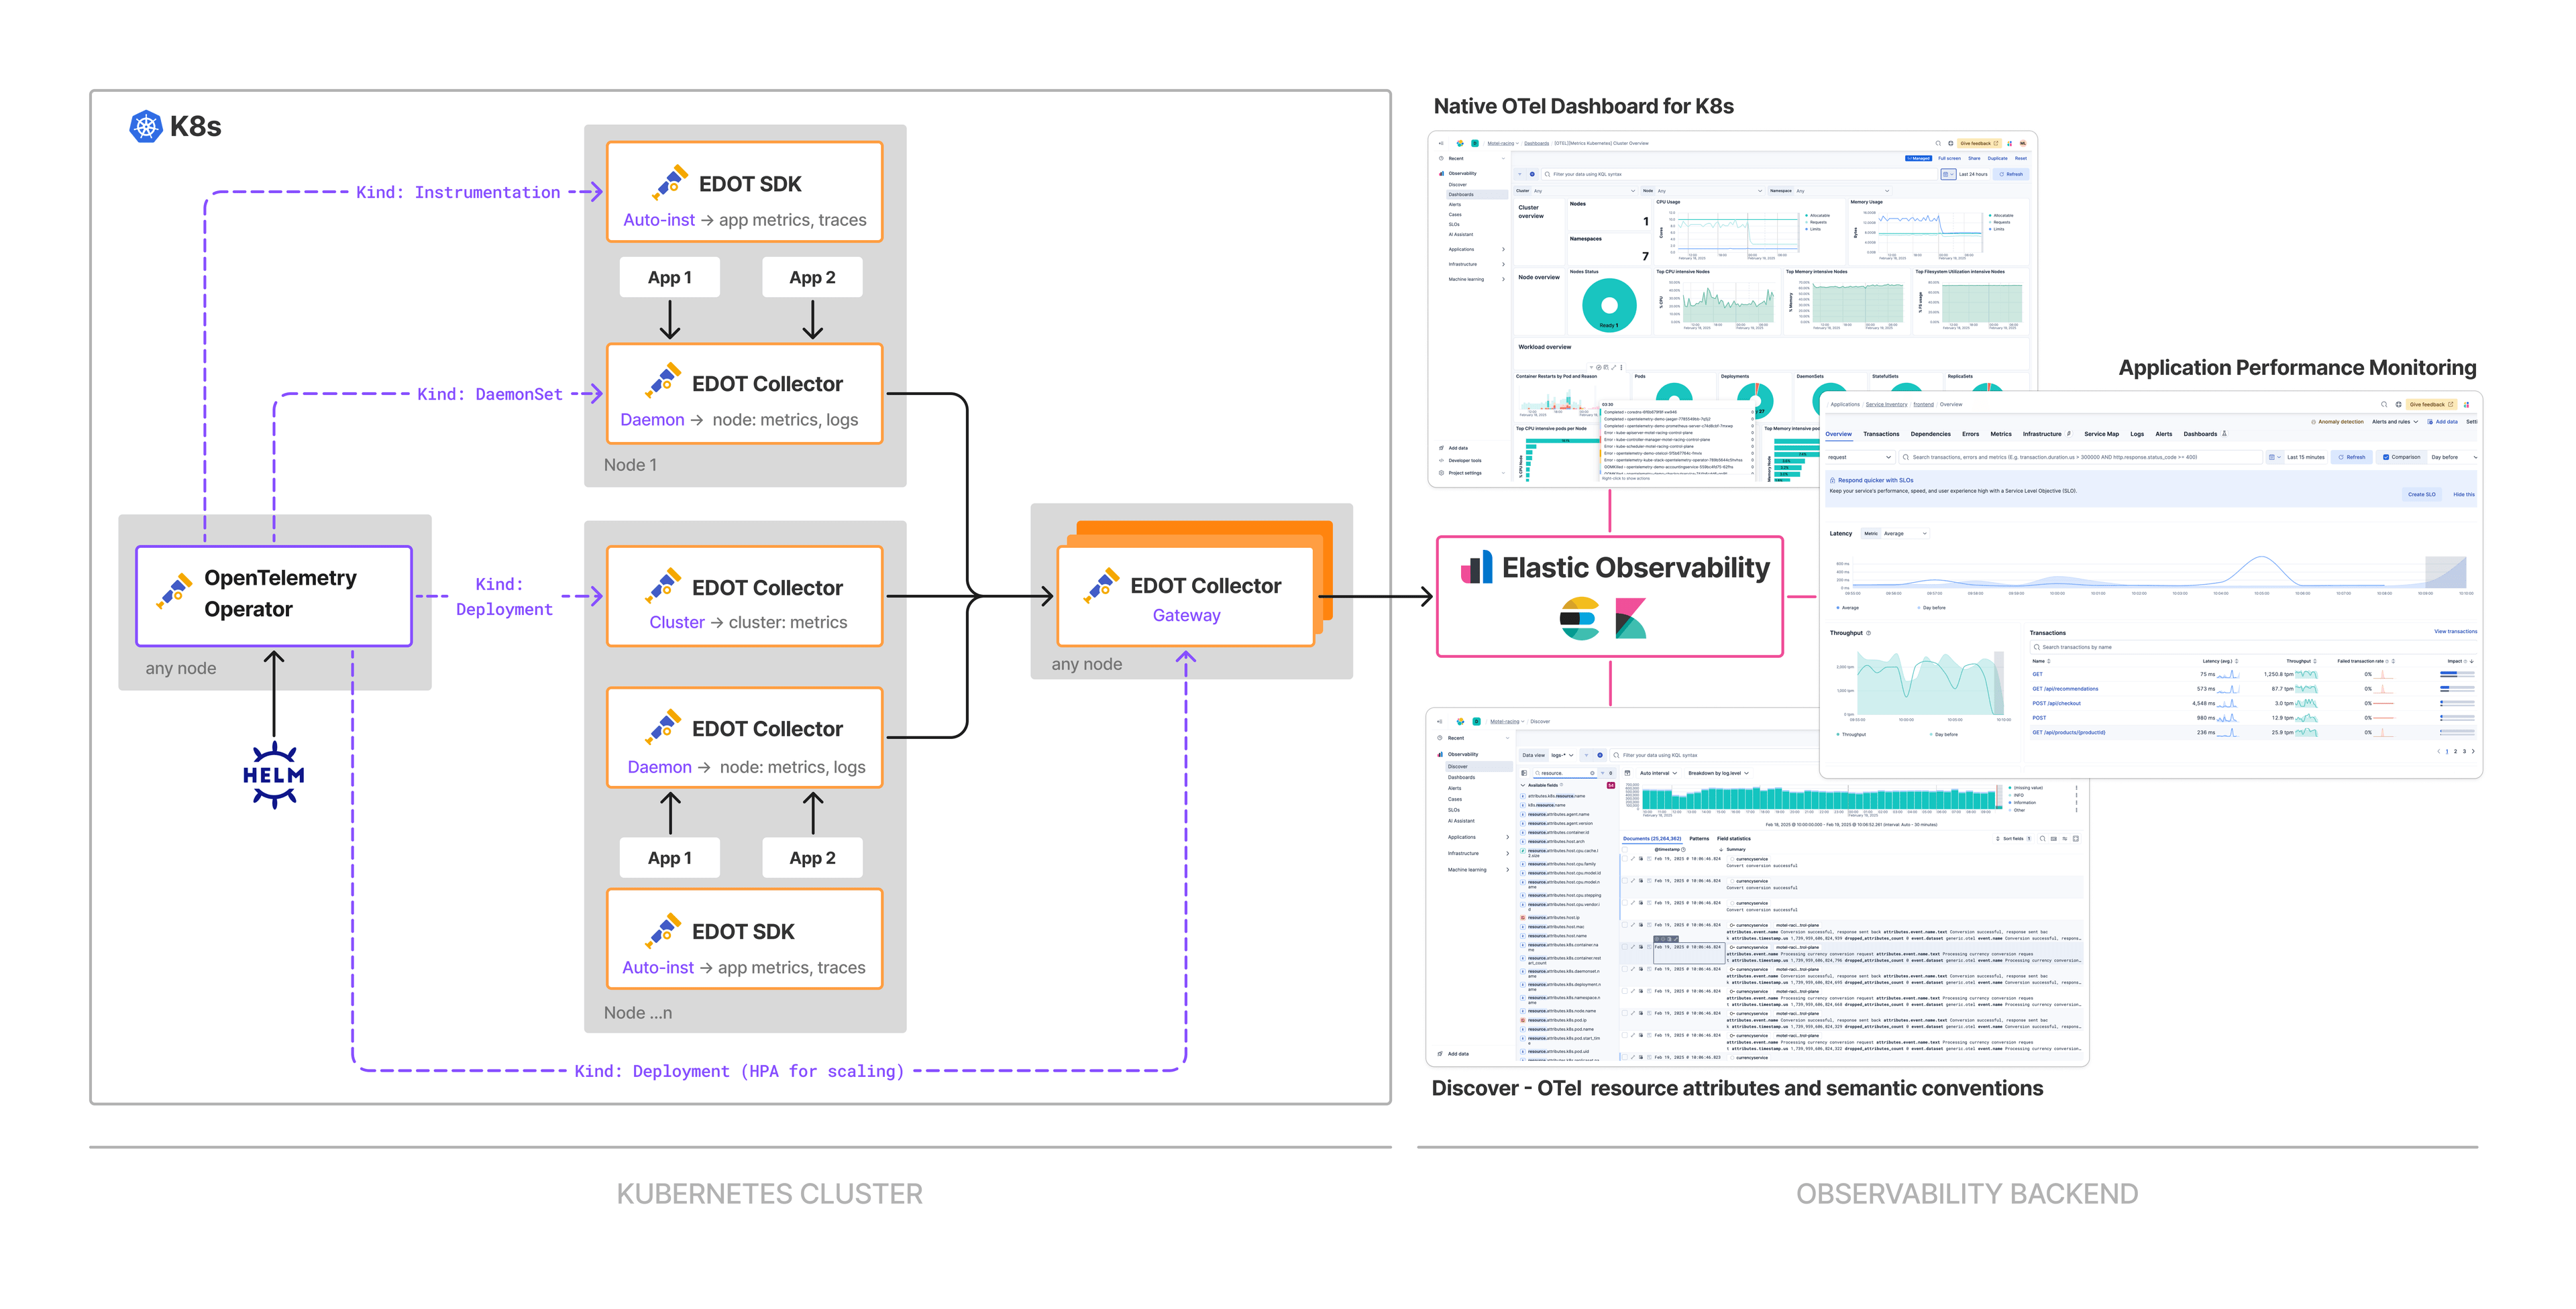
Task: Check the first document row checkbox in Discover
Action: [1626, 859]
